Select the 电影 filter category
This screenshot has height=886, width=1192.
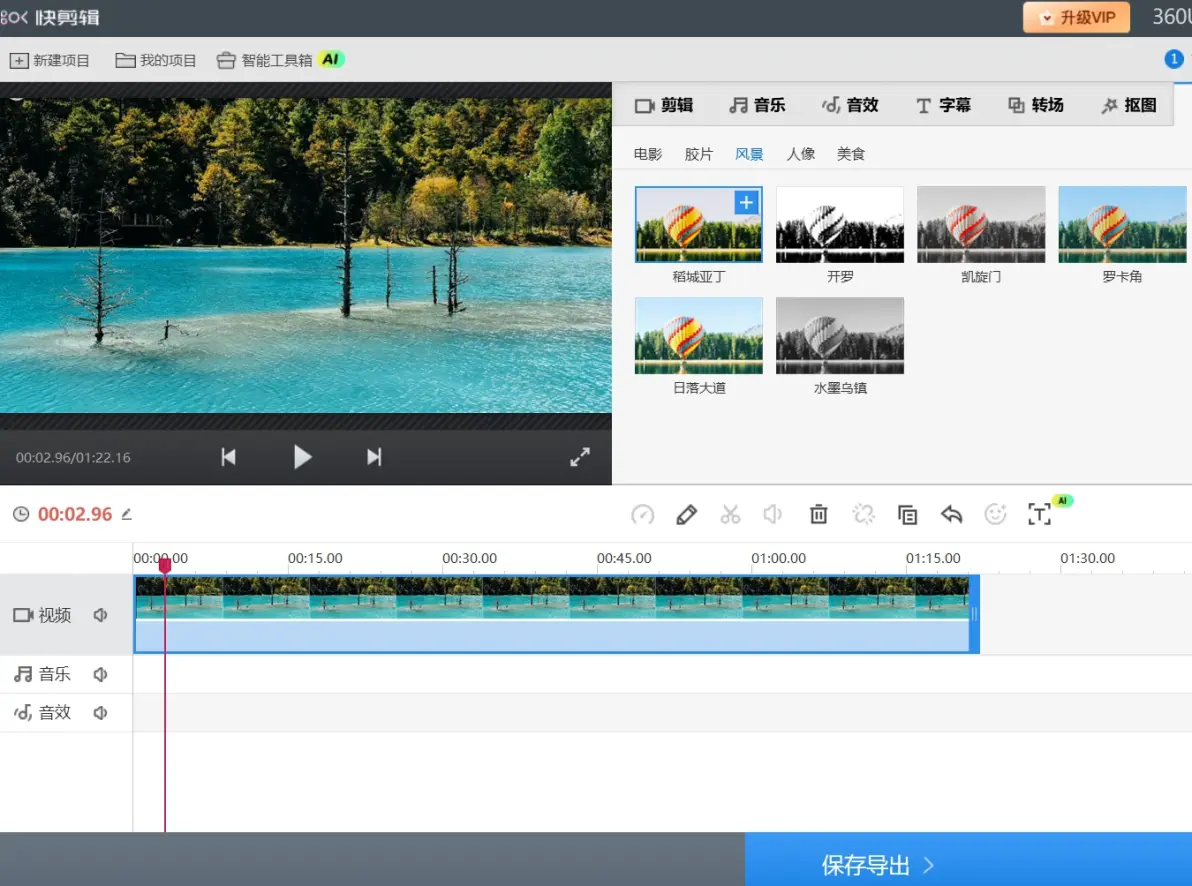[x=648, y=154]
